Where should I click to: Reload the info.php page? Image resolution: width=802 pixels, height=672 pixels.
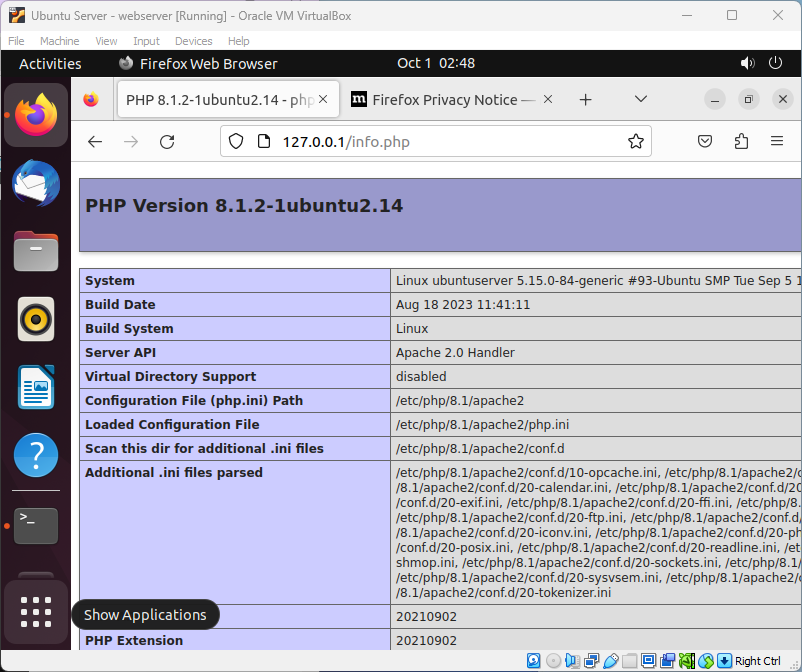[x=167, y=142]
